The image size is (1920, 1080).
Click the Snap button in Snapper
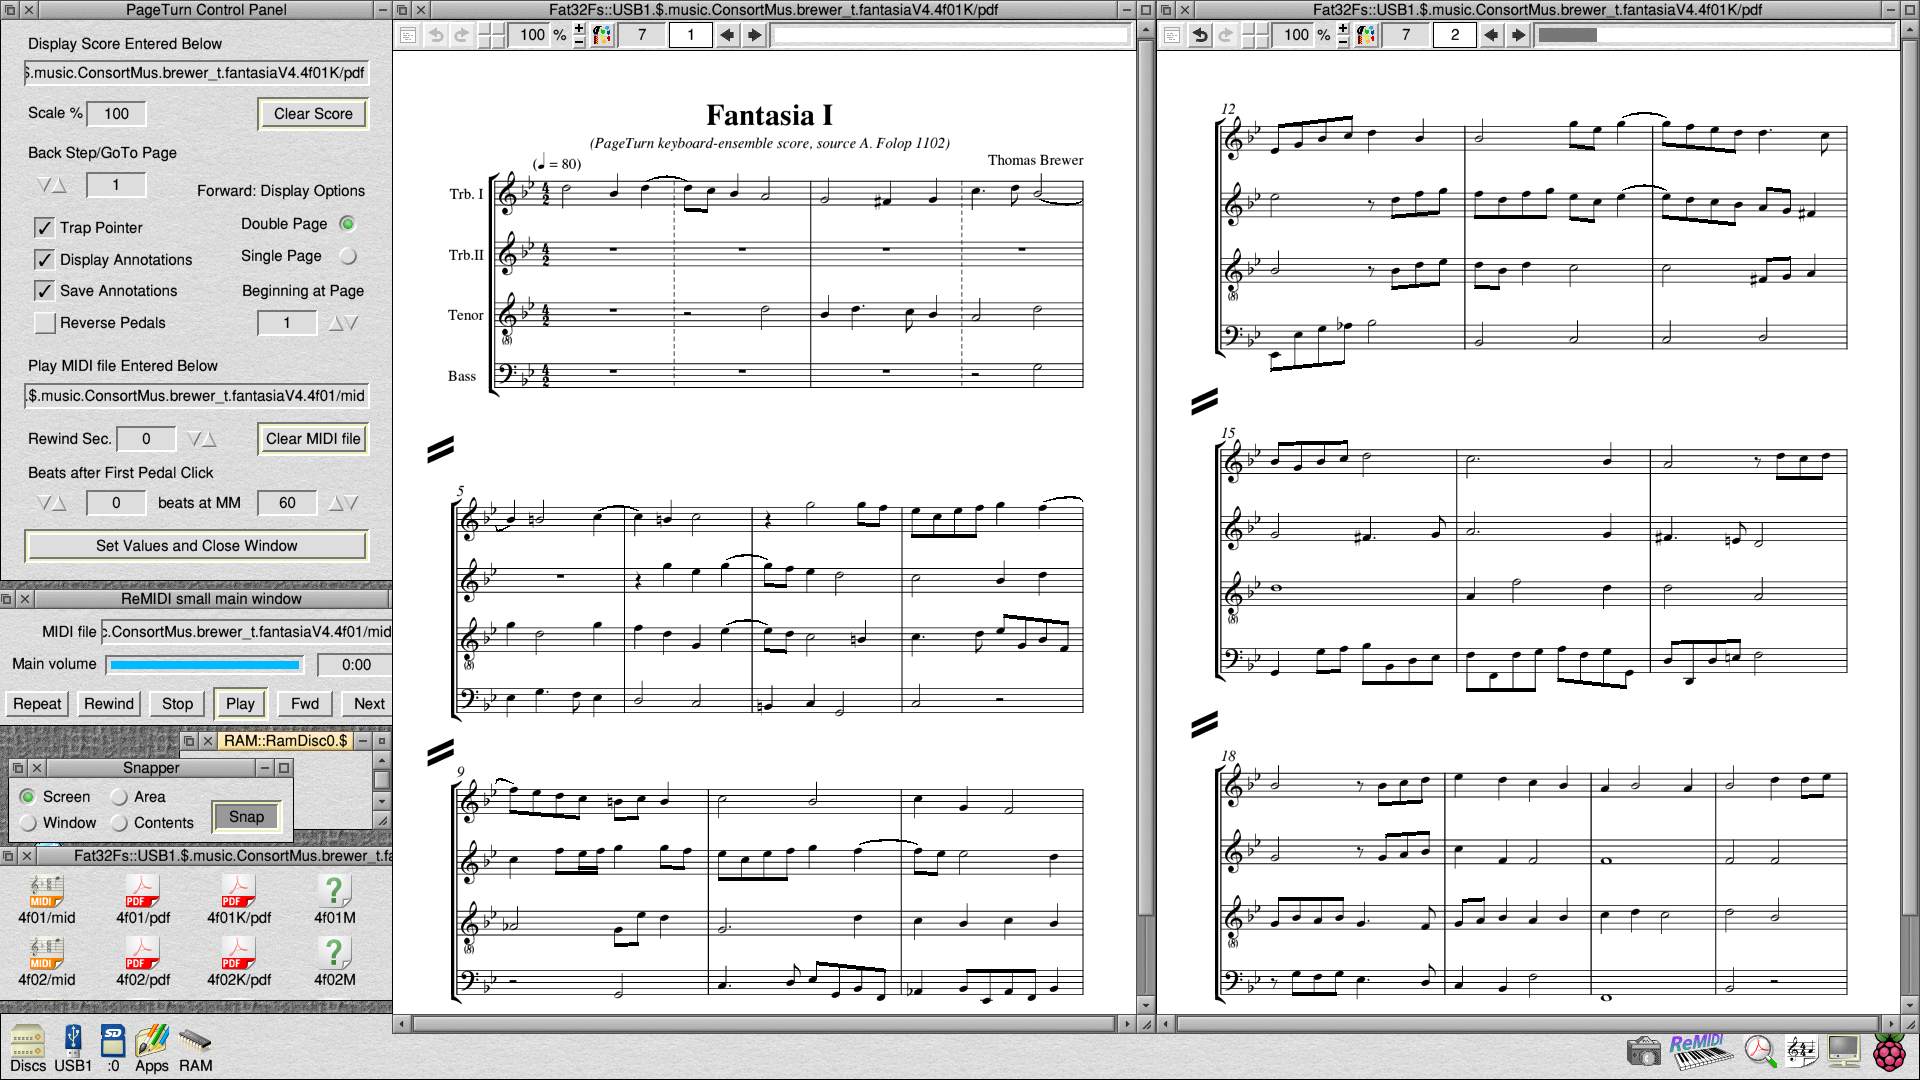(246, 817)
